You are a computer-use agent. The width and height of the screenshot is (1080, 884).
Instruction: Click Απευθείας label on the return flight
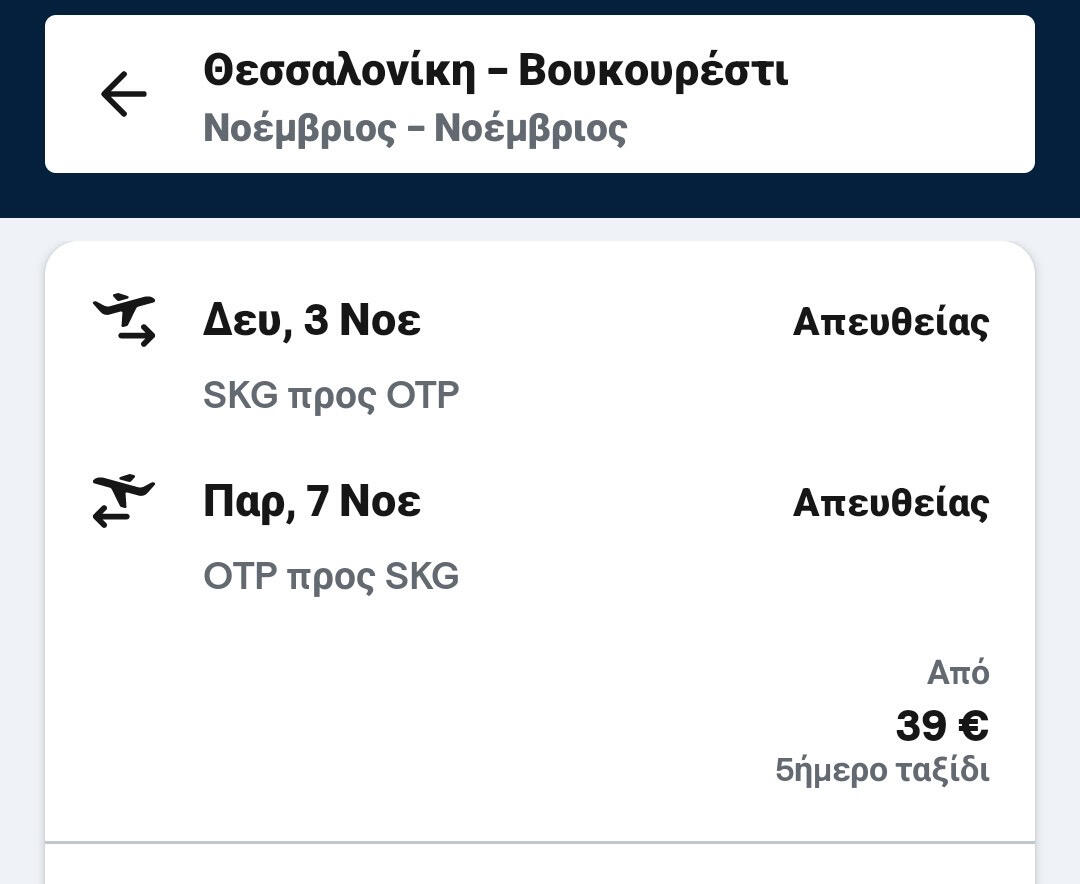point(890,503)
